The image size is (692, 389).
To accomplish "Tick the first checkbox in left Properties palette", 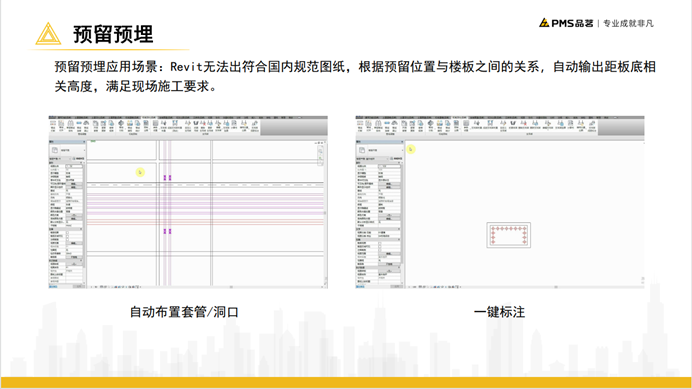I will pos(68,233).
